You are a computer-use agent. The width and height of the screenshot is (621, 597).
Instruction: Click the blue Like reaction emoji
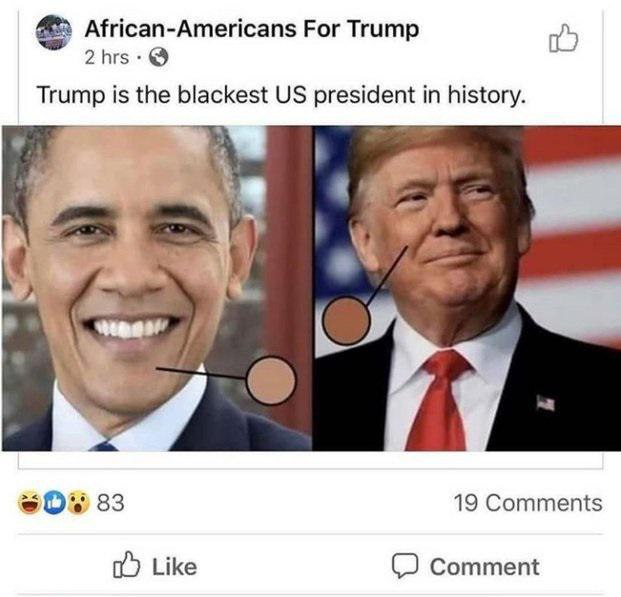click(54, 502)
